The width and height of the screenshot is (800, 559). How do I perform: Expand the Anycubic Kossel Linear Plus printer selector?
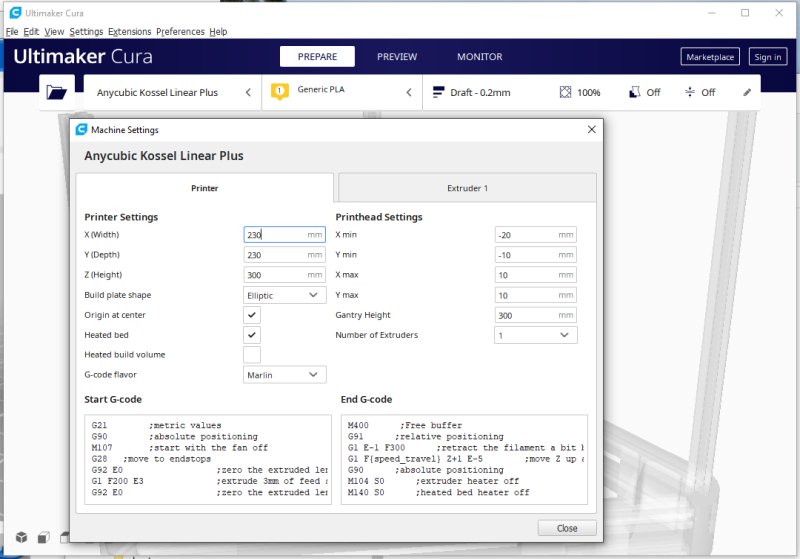pyautogui.click(x=172, y=92)
